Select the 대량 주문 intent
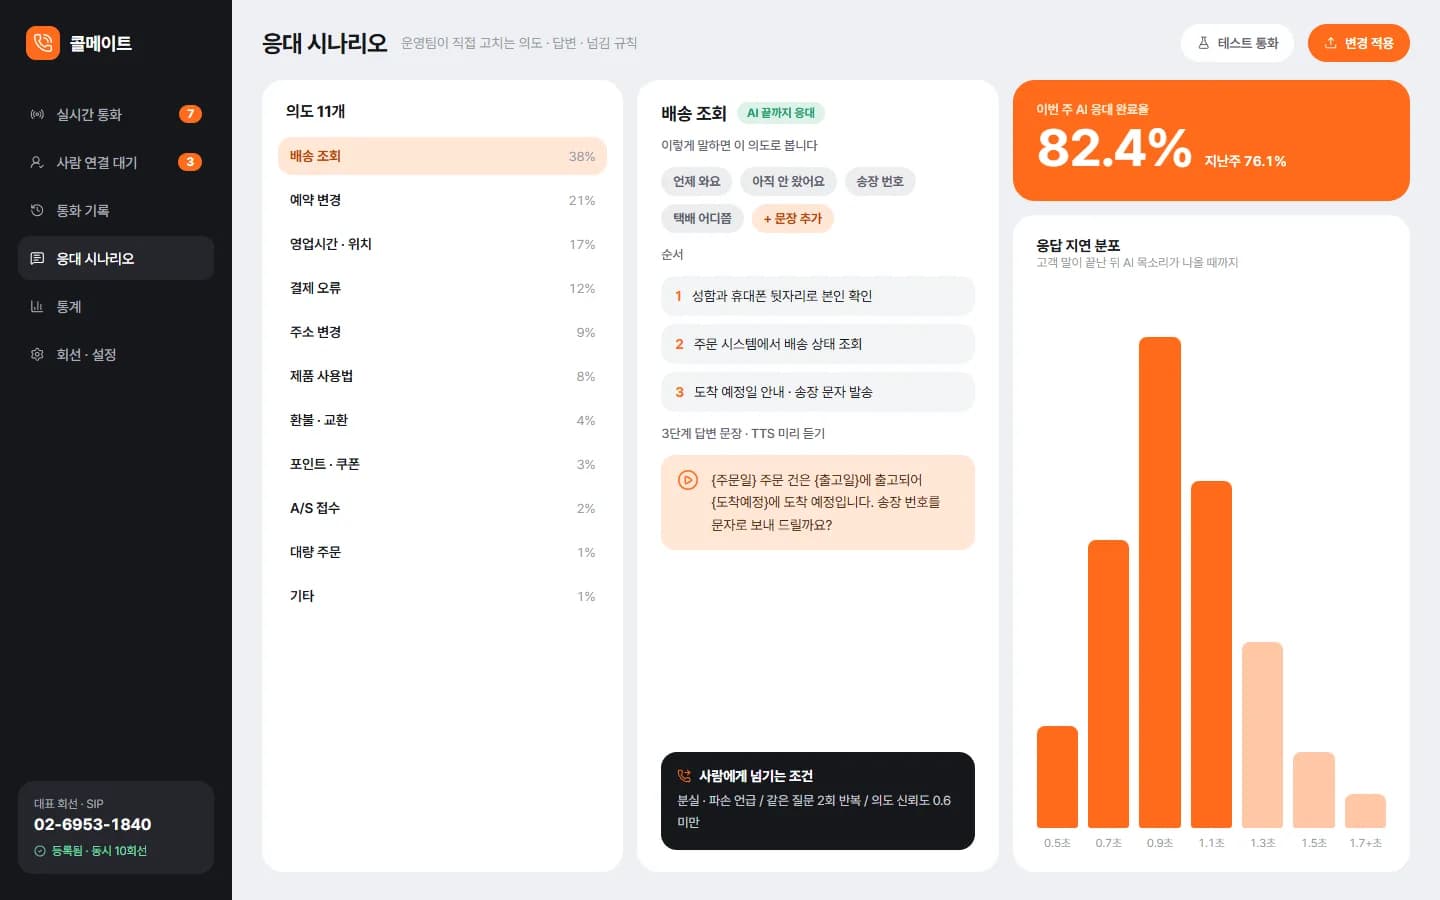 [442, 552]
